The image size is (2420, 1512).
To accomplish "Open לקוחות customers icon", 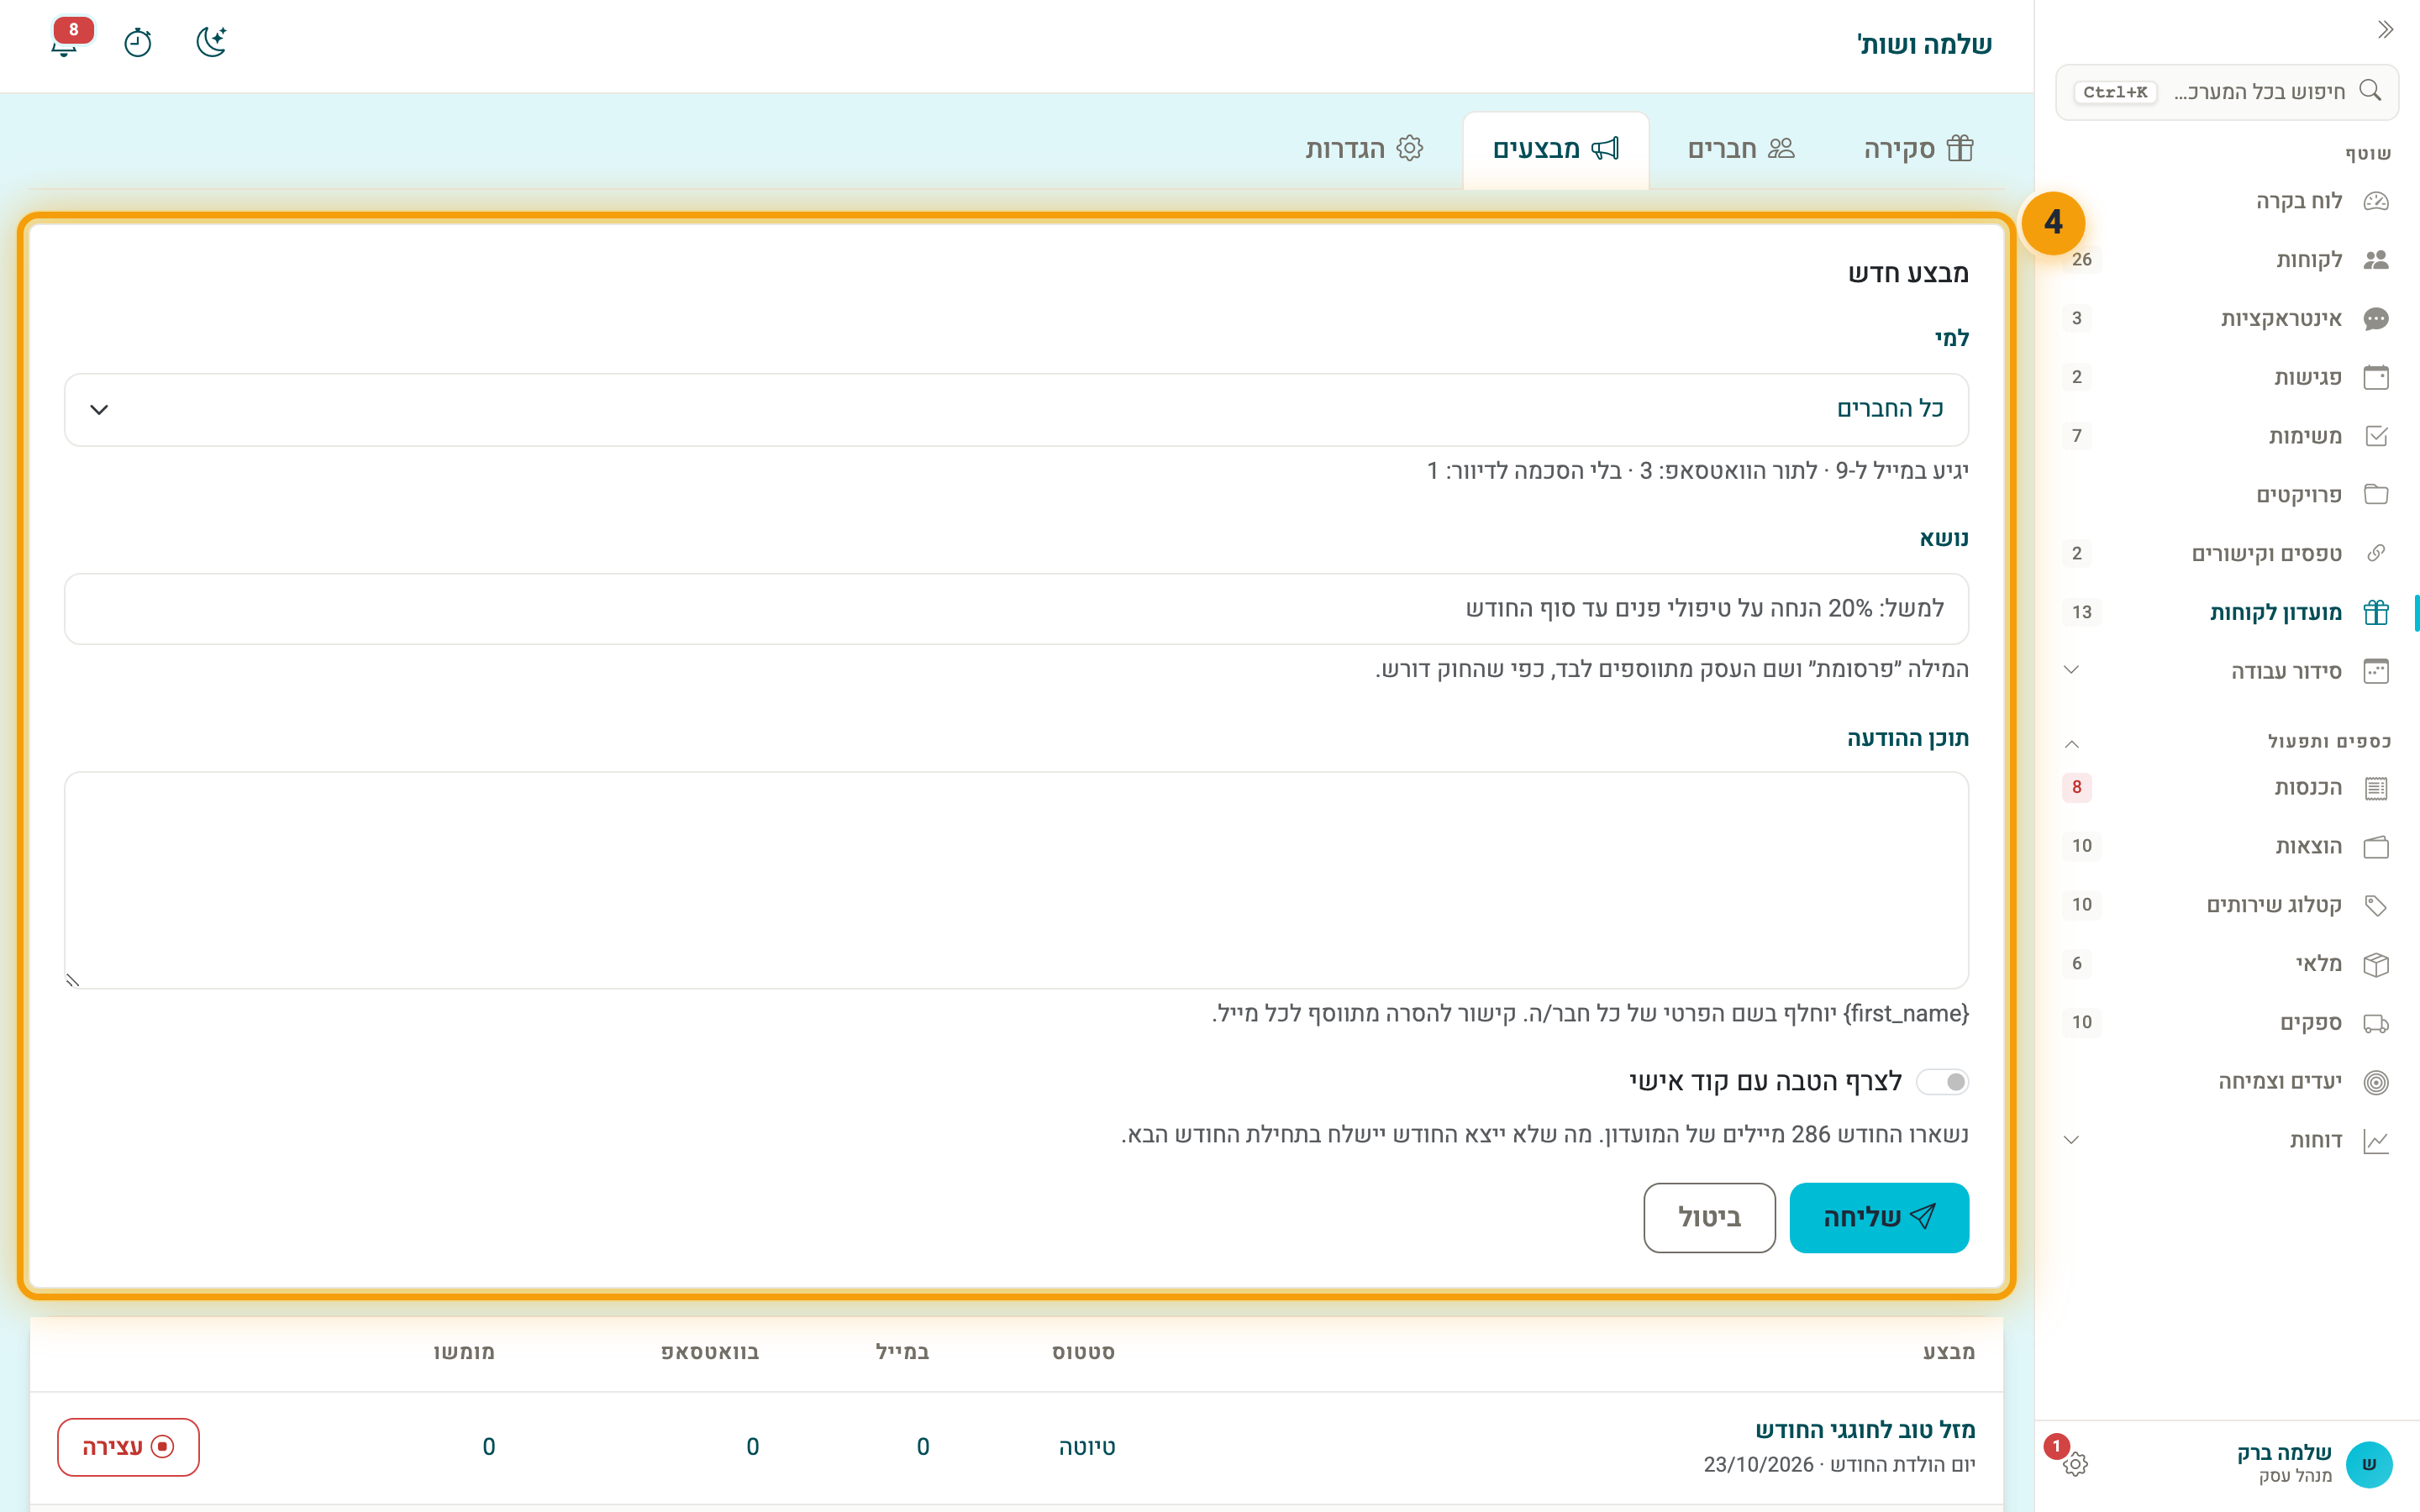I will [2376, 260].
